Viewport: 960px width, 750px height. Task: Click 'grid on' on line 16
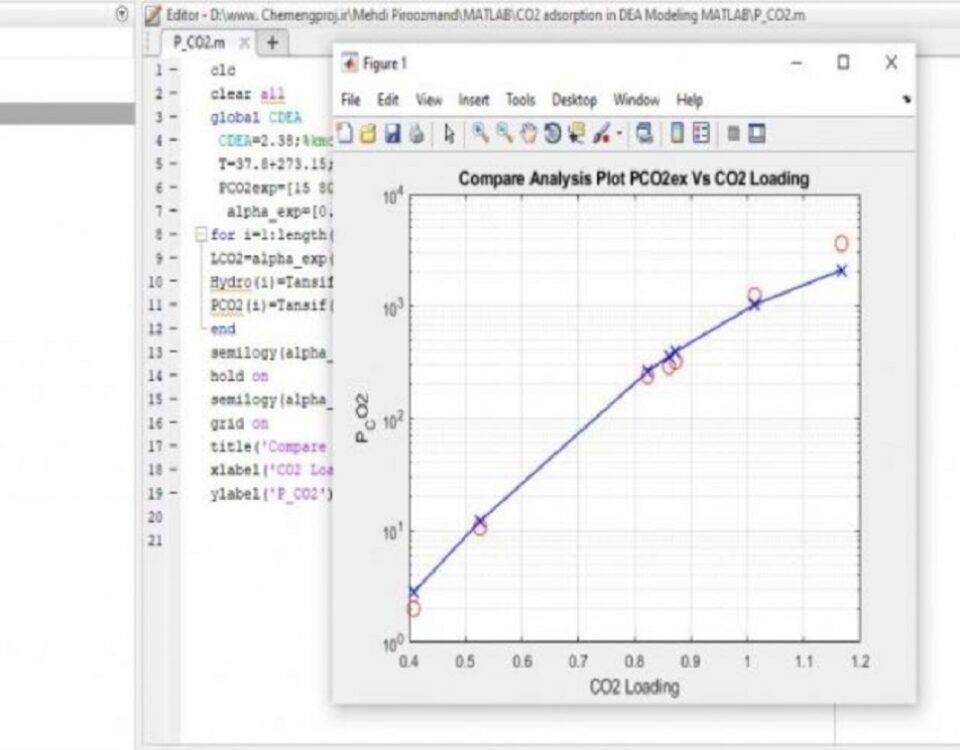[239, 423]
